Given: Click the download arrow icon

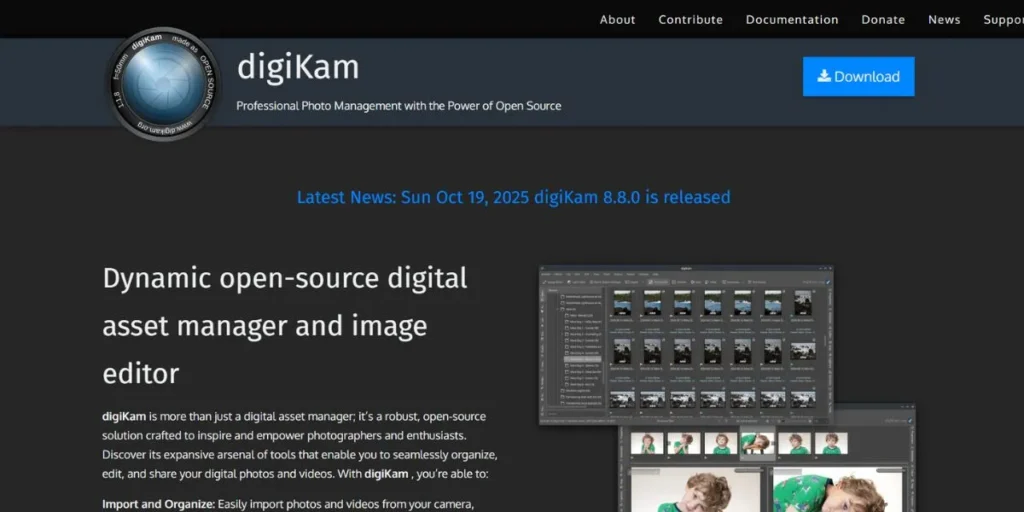Looking at the screenshot, I should click(824, 76).
